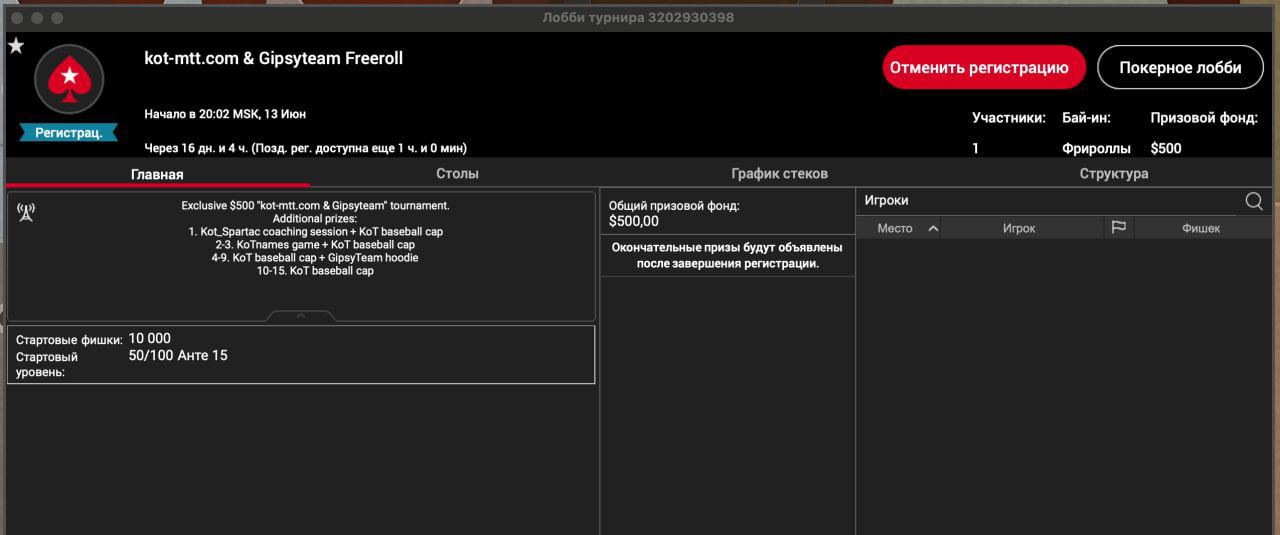The width and height of the screenshot is (1280, 535).
Task: Click the Exclusive $500 tournament description line
Action: [x=315, y=205]
